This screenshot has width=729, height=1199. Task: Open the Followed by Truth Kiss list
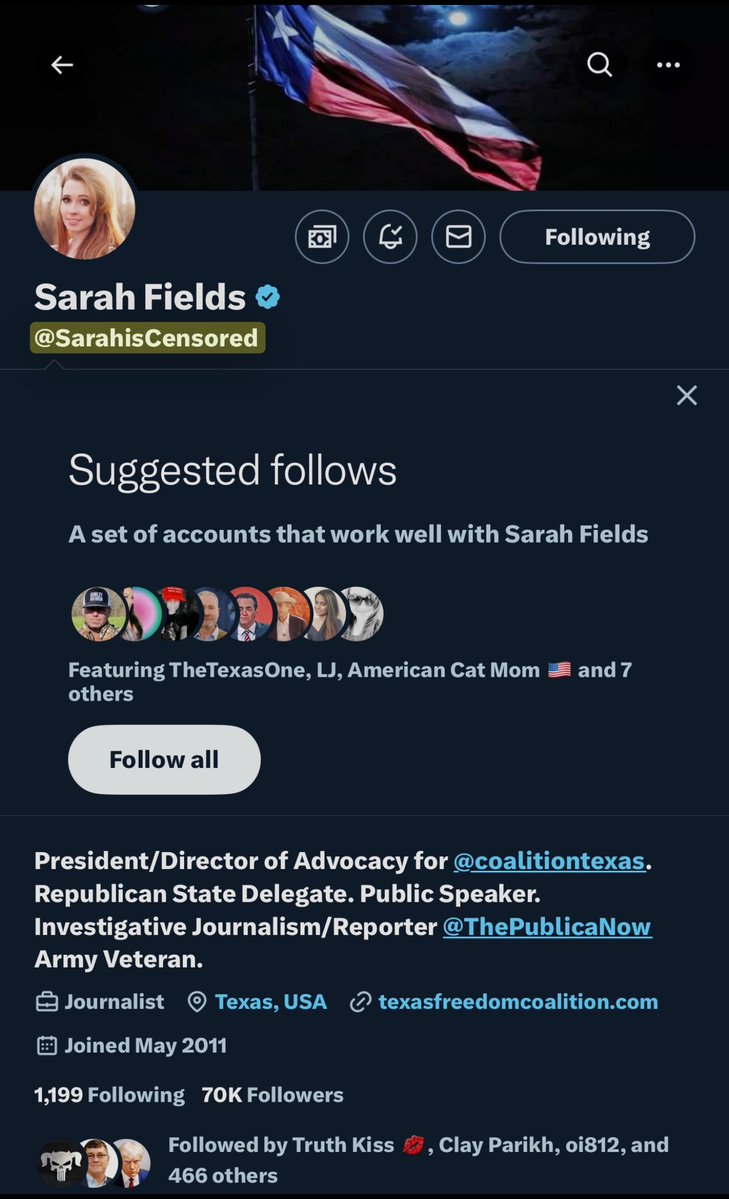418,1158
